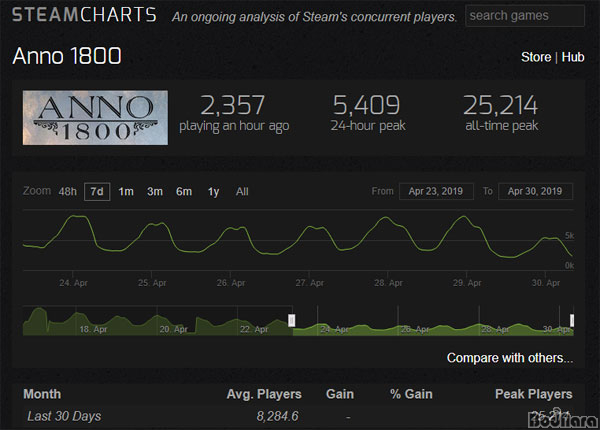The height and width of the screenshot is (430, 600).
Task: Click the 29. Apr axis label
Action: coord(467,283)
